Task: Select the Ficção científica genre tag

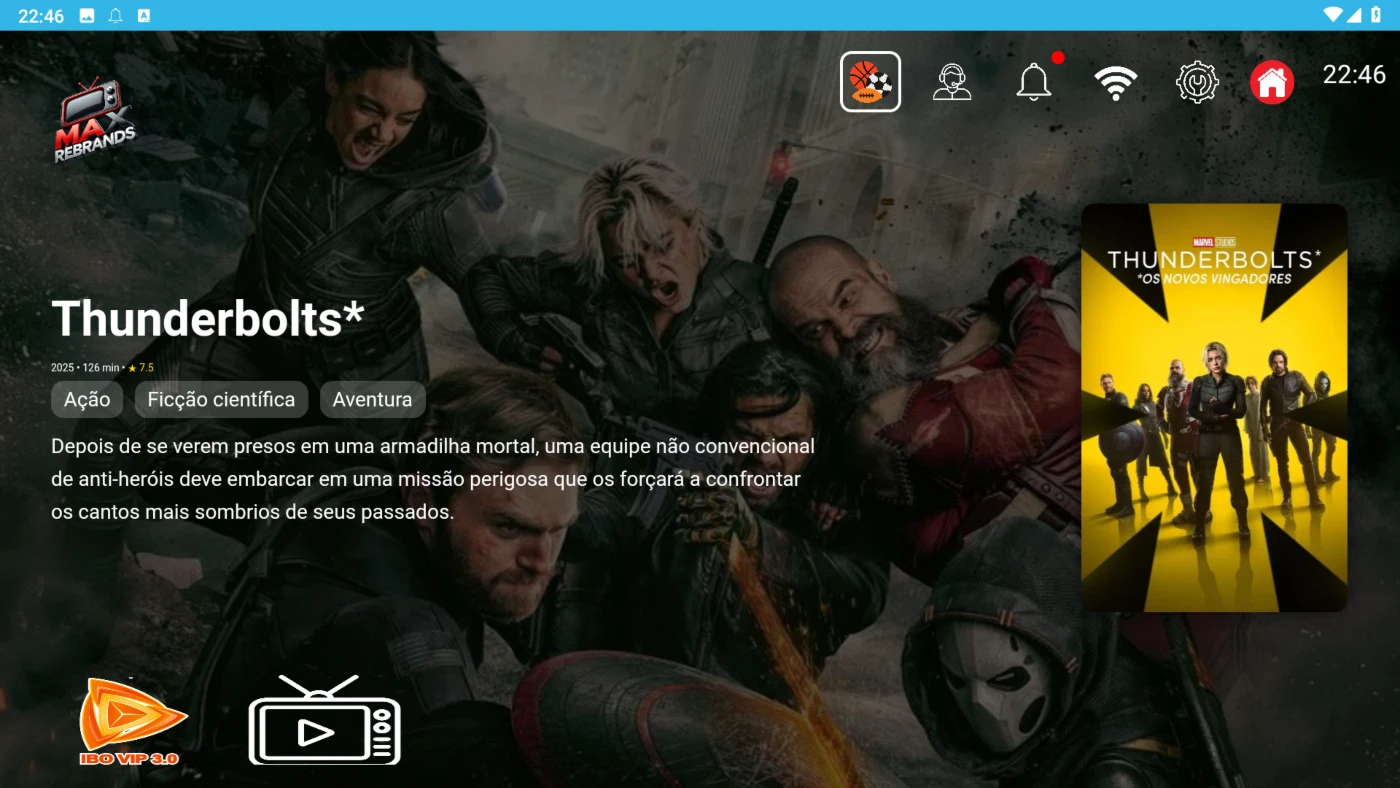Action: [x=221, y=400]
